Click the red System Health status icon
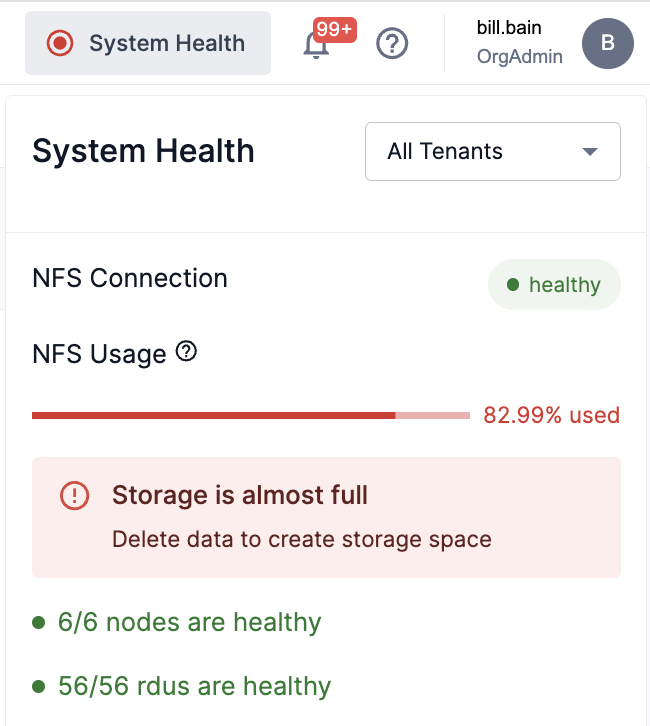Viewport: 650px width, 726px height. pyautogui.click(x=61, y=43)
